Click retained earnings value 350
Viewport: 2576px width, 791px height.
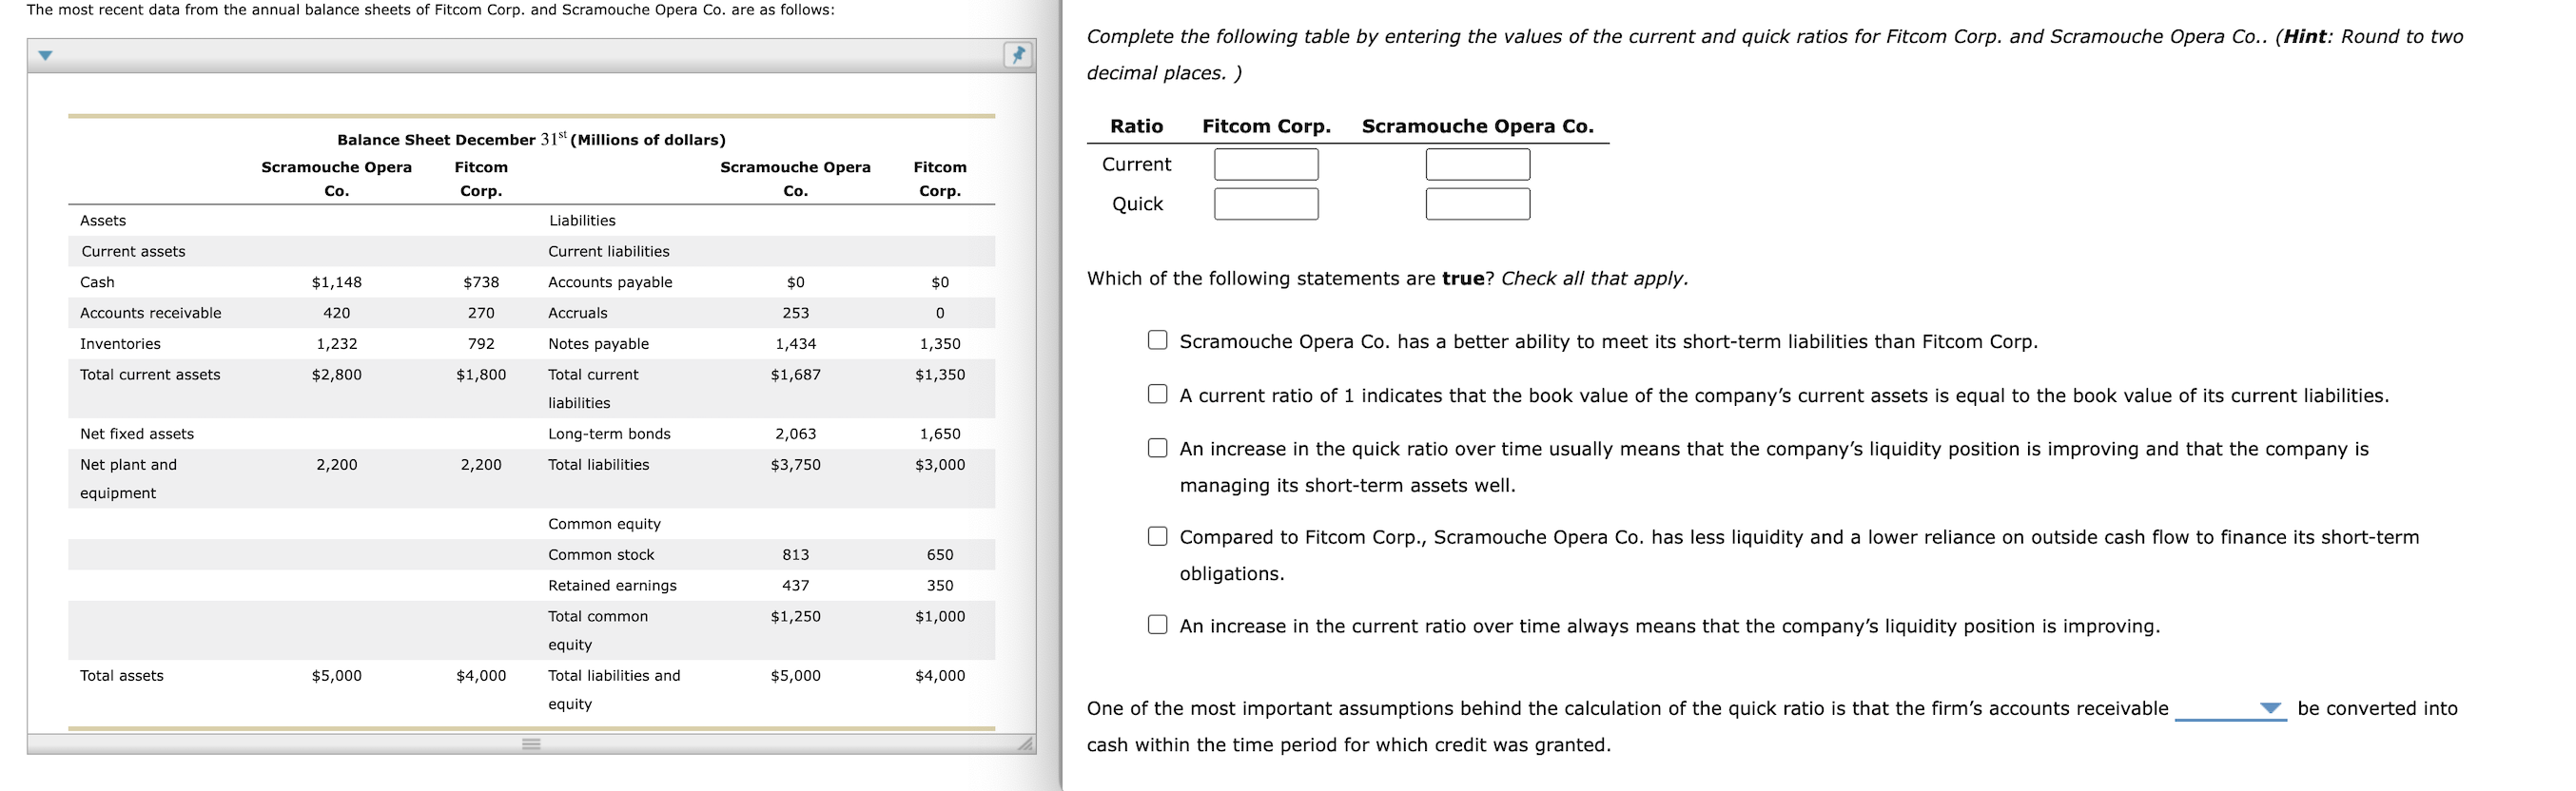click(x=940, y=586)
